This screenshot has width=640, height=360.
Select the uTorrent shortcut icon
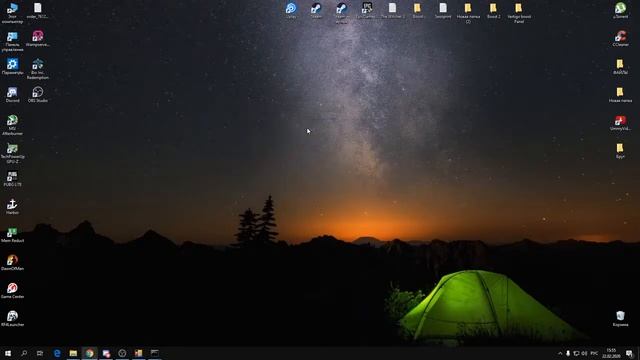pos(620,10)
